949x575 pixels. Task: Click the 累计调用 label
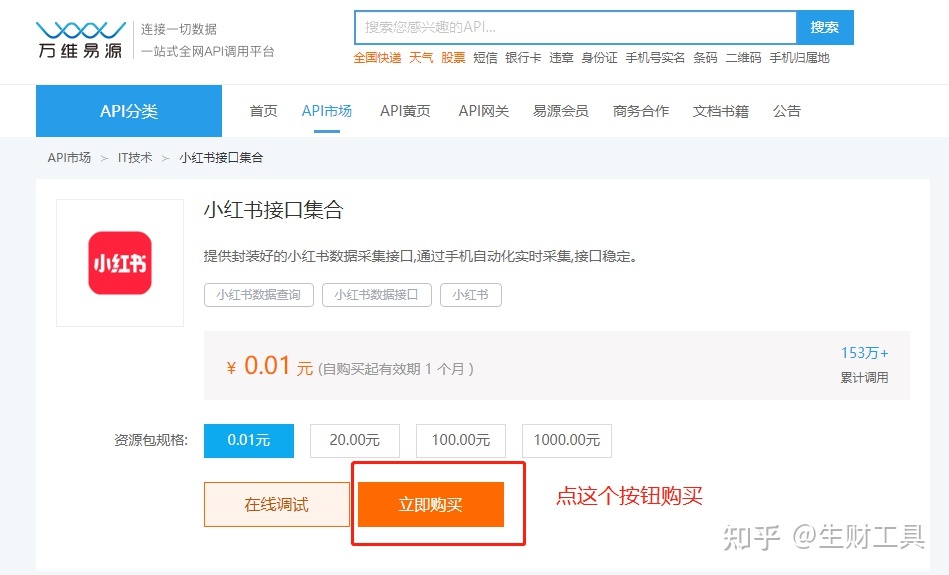(x=864, y=378)
